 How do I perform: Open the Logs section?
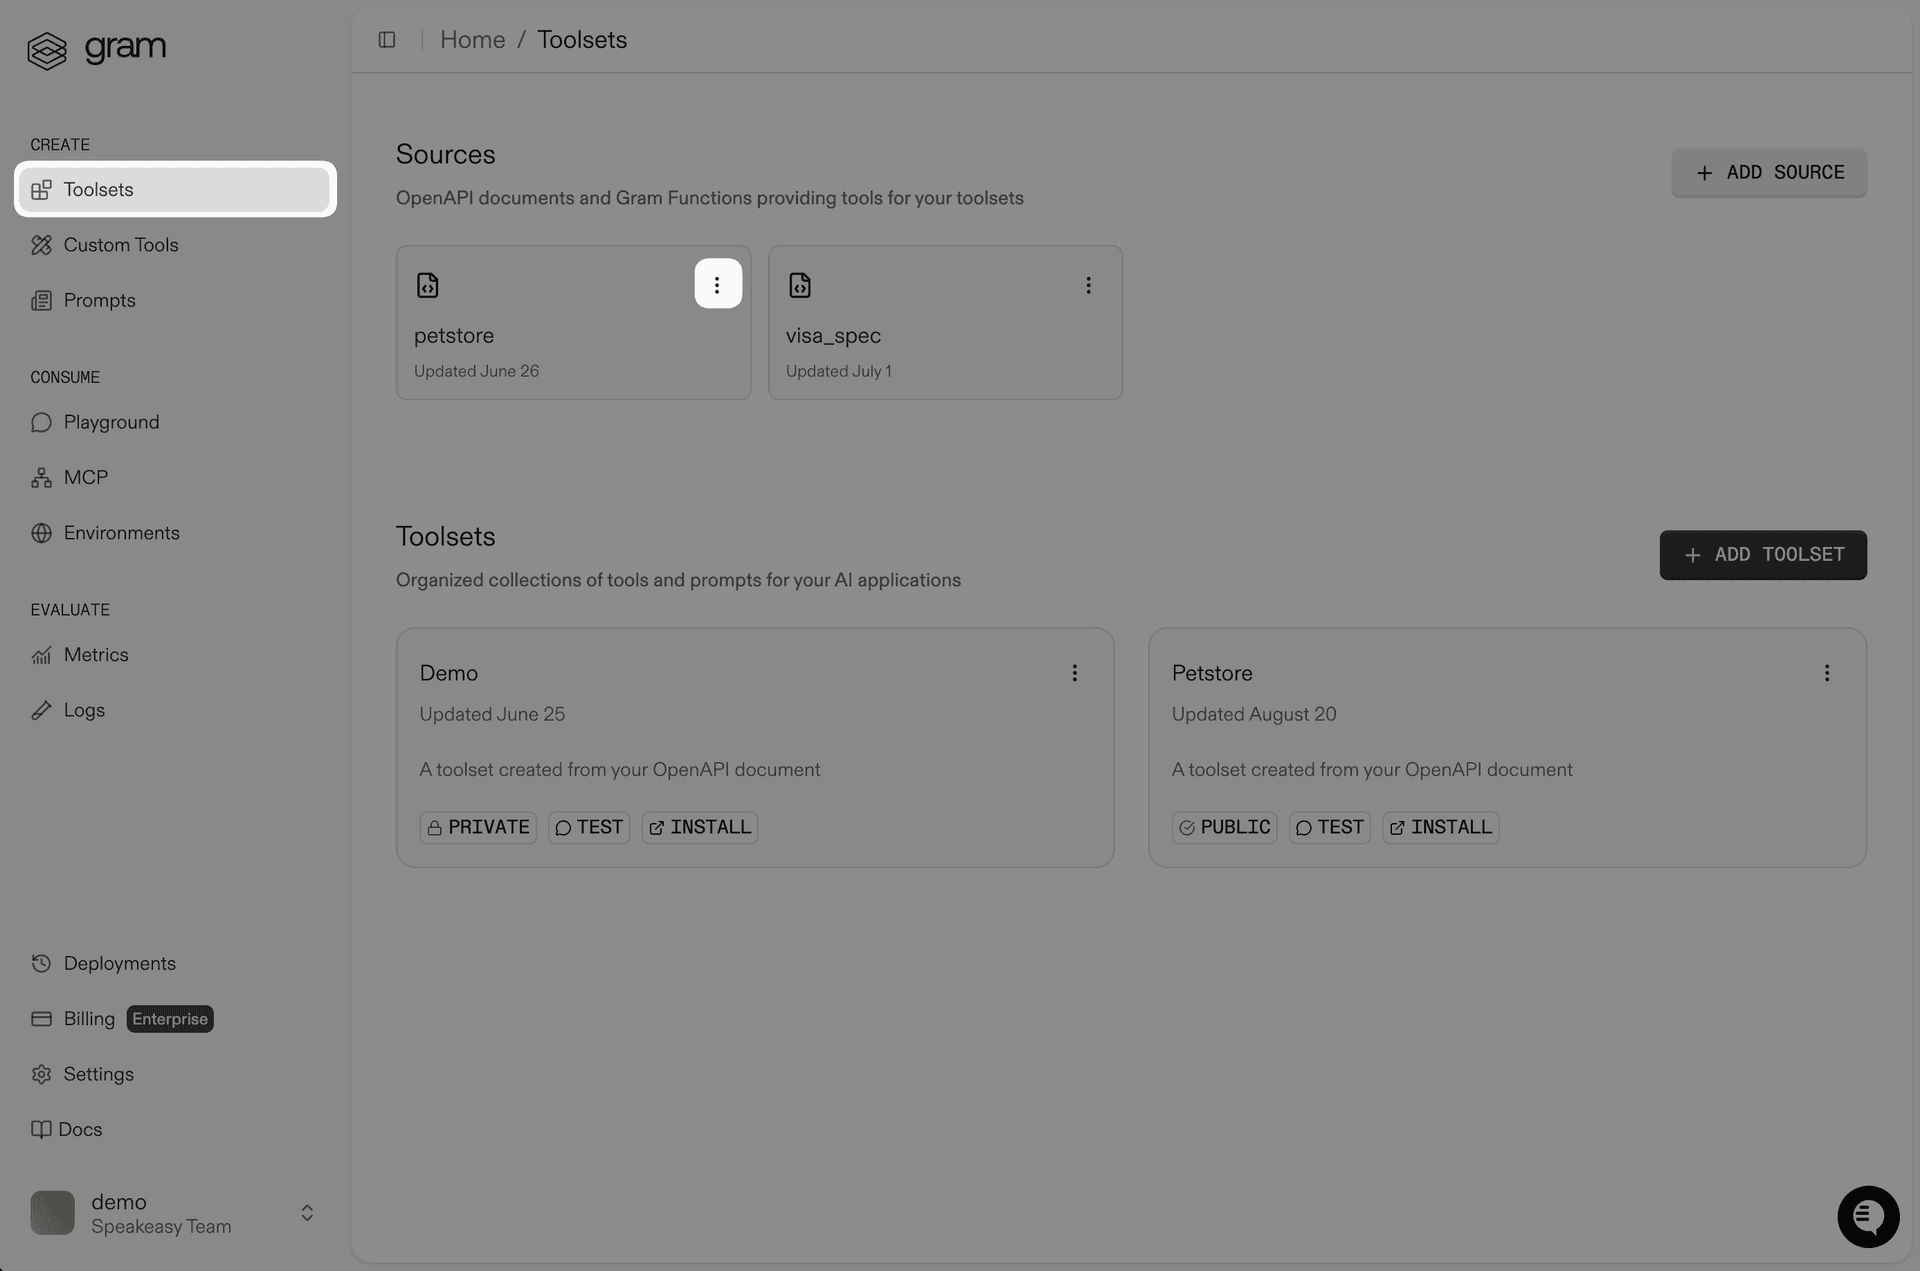(x=84, y=710)
